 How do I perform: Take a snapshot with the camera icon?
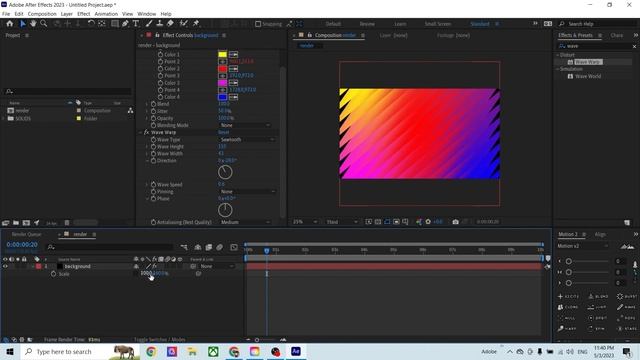click(x=456, y=222)
